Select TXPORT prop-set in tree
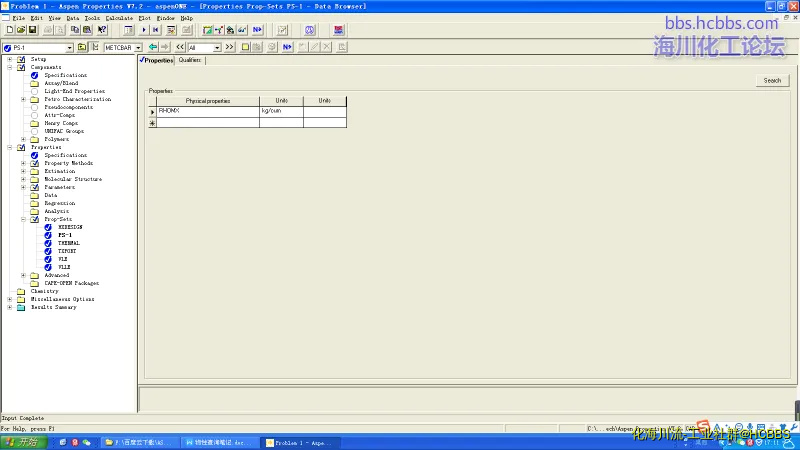The height and width of the screenshot is (450, 800). tap(67, 251)
